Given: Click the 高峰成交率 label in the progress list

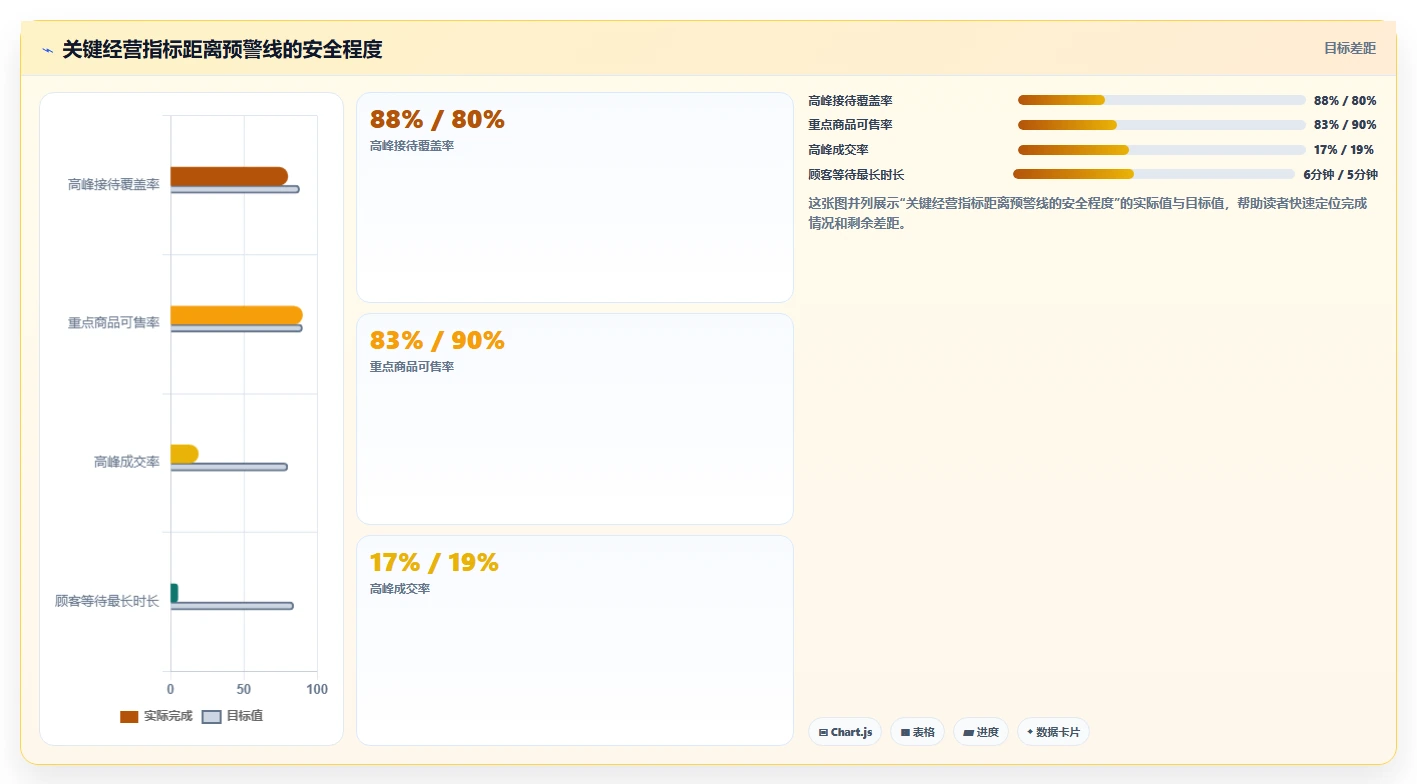Looking at the screenshot, I should [x=838, y=150].
